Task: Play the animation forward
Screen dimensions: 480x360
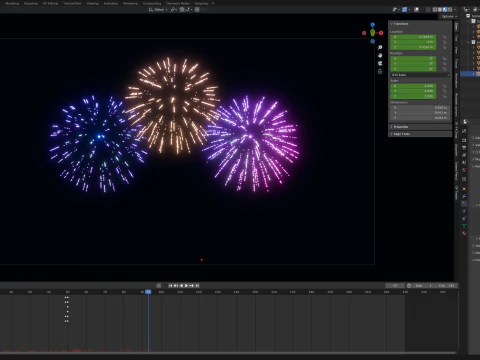Action: pos(186,286)
